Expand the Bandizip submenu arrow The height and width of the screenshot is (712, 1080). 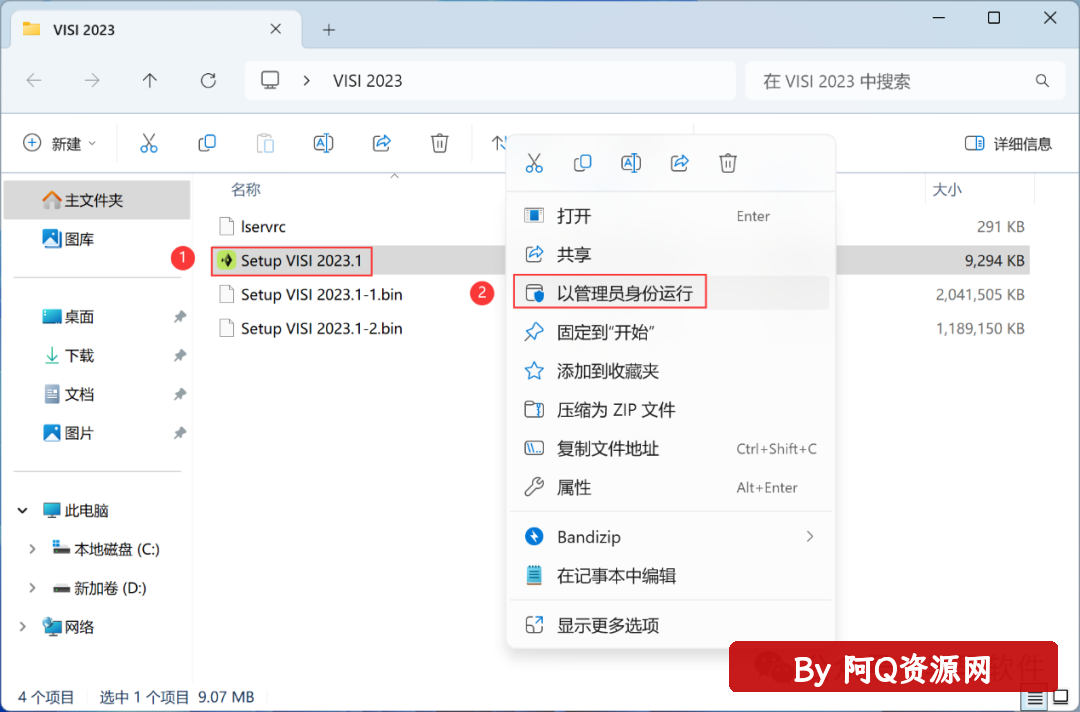[x=810, y=536]
